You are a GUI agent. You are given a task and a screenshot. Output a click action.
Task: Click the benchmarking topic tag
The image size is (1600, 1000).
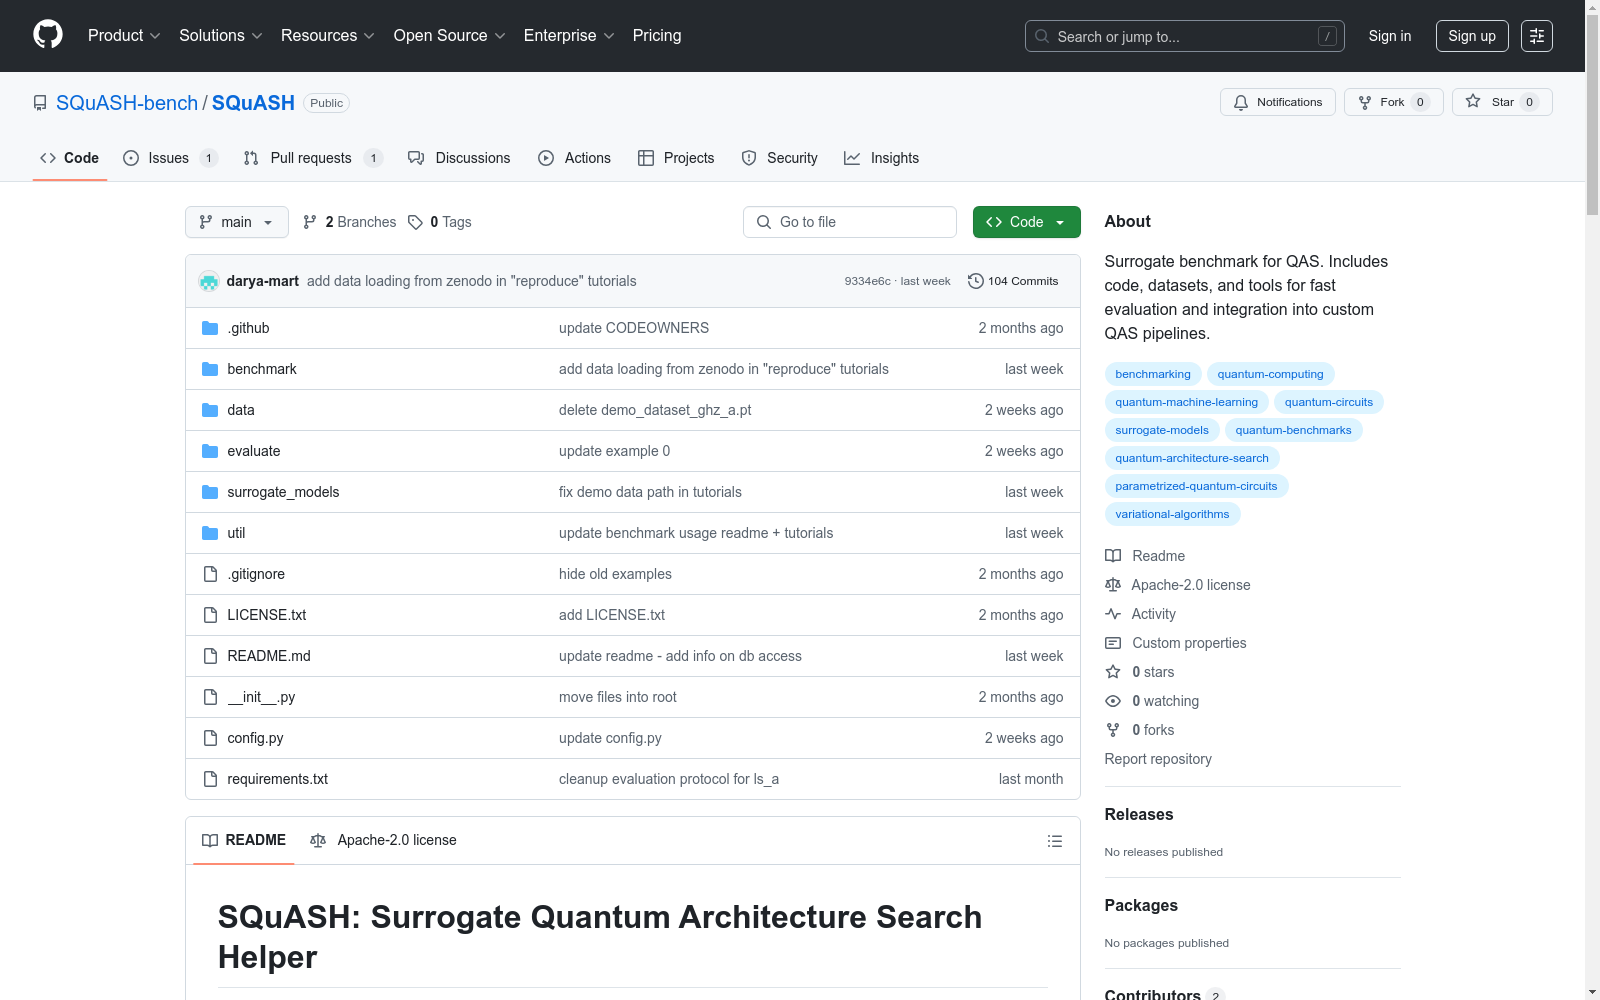tap(1153, 374)
